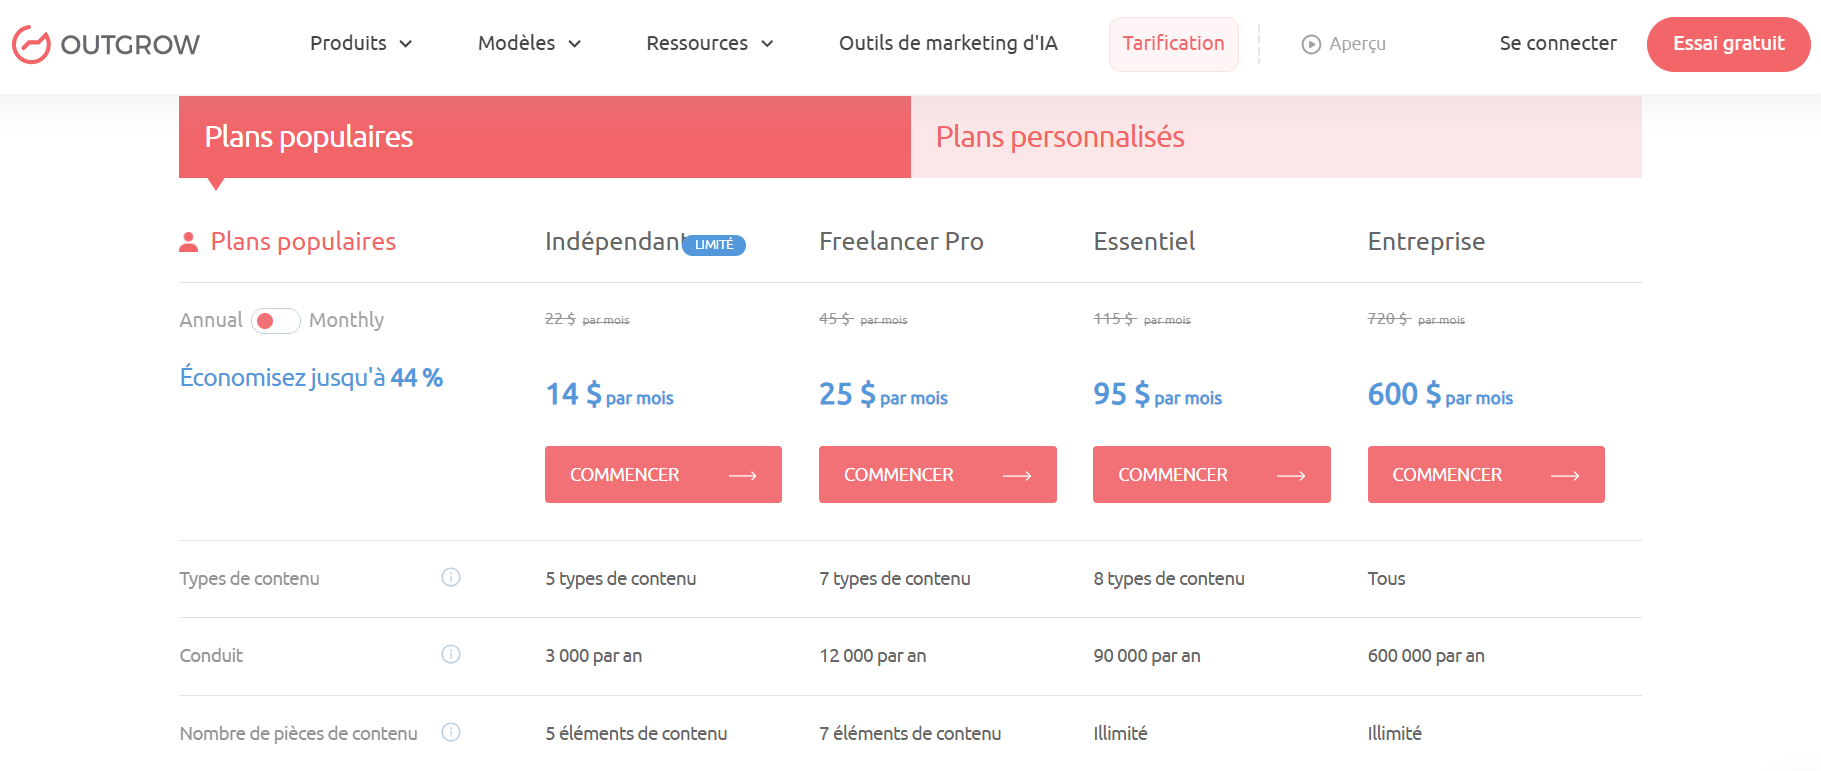Click the Se connecter link
Screen dimensions: 1821x771
[1558, 43]
